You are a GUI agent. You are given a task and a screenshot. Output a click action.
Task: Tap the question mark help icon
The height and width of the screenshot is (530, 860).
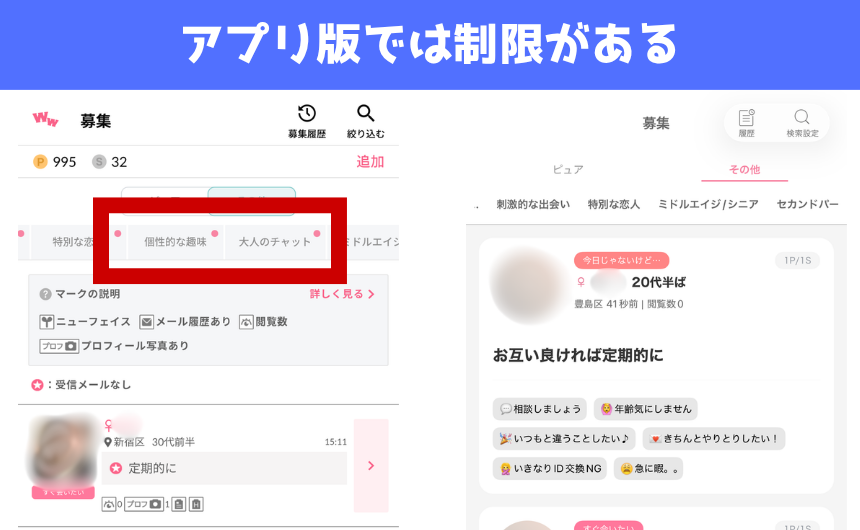coord(46,295)
